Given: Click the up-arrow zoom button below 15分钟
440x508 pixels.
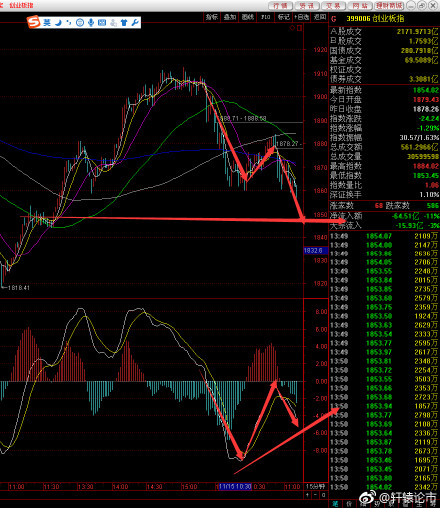Looking at the screenshot, I should pyautogui.click(x=307, y=495).
